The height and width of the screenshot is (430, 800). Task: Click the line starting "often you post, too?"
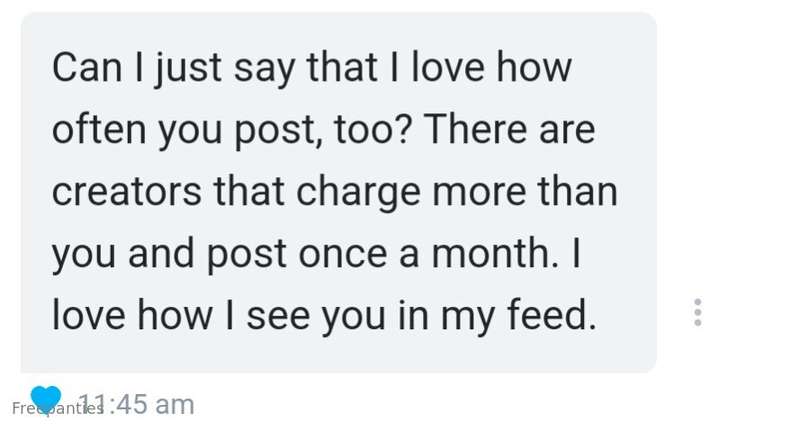[x=323, y=130]
